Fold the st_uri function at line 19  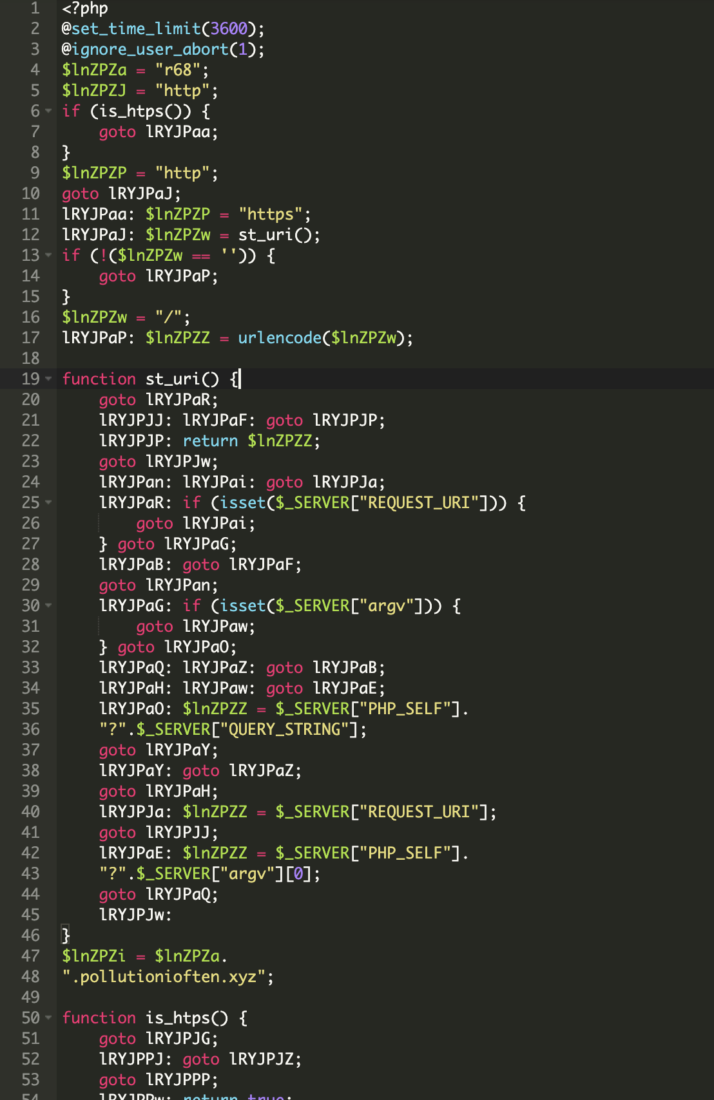(49, 379)
